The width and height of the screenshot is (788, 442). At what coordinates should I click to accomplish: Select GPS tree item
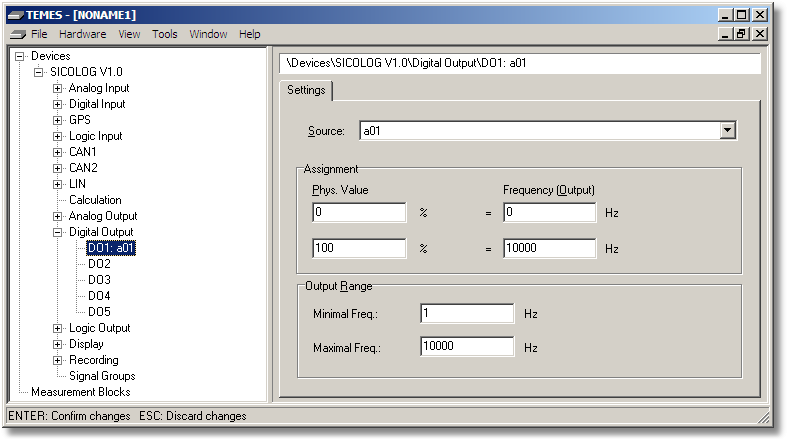point(80,120)
